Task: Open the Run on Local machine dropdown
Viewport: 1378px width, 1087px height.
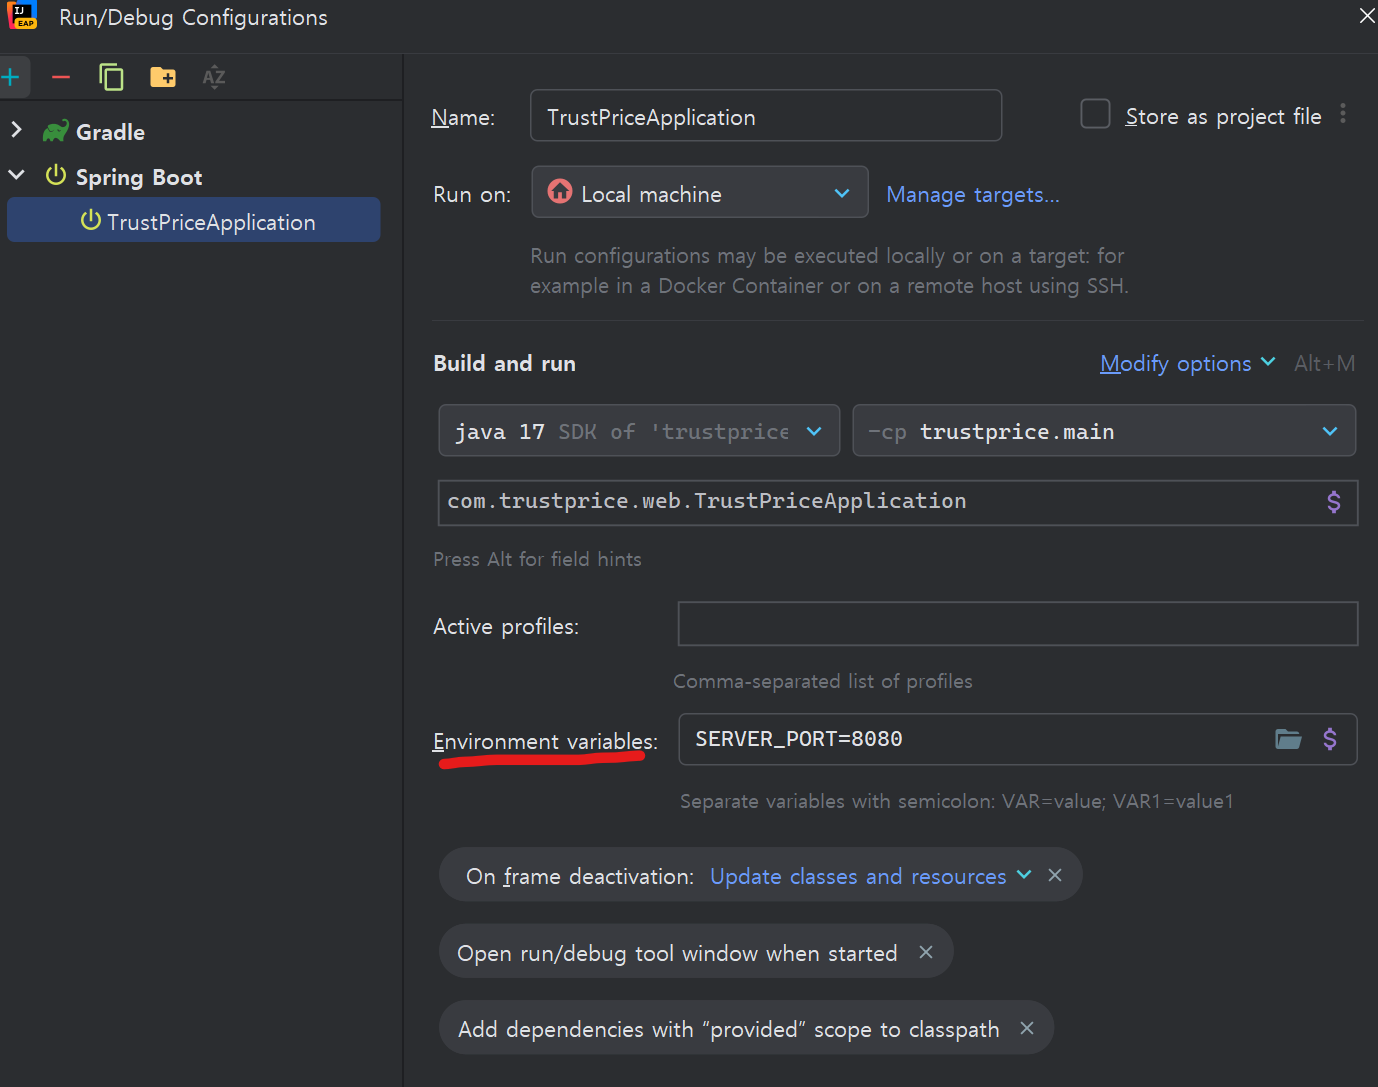Action: tap(700, 192)
